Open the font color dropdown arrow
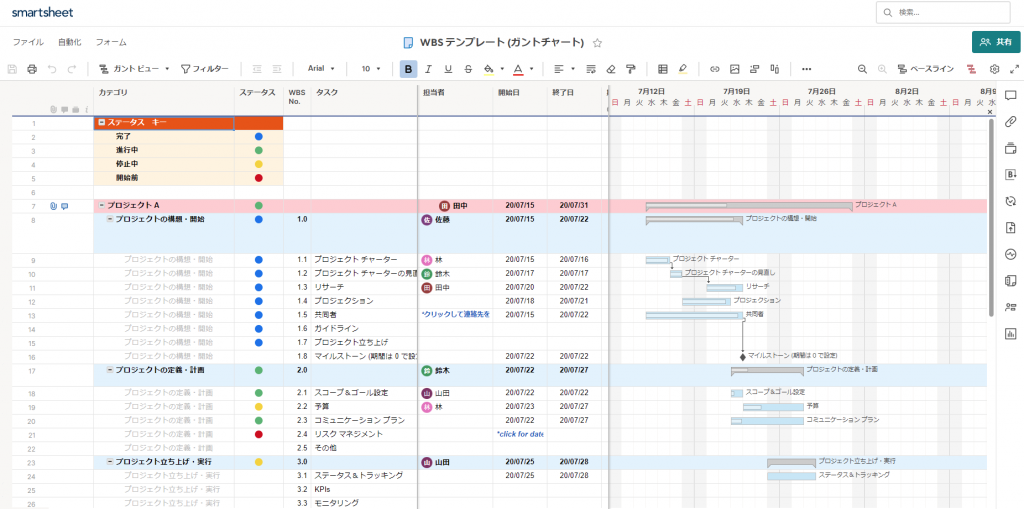1024x509 pixels. tap(532, 69)
